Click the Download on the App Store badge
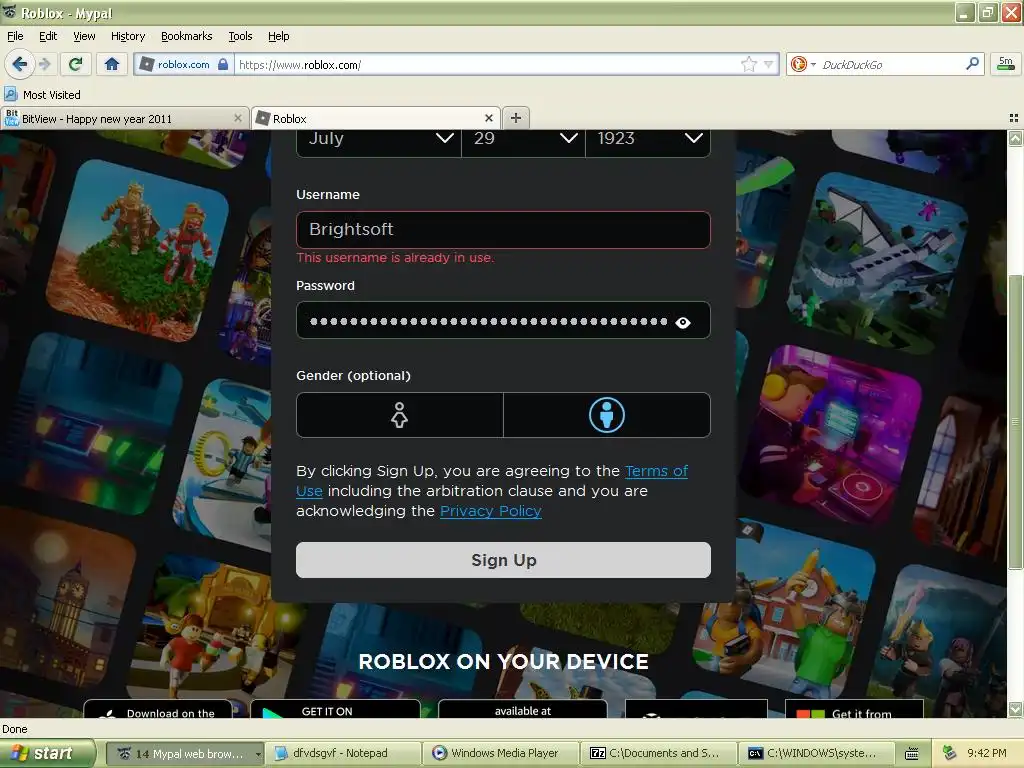This screenshot has height=768, width=1024. [158, 709]
